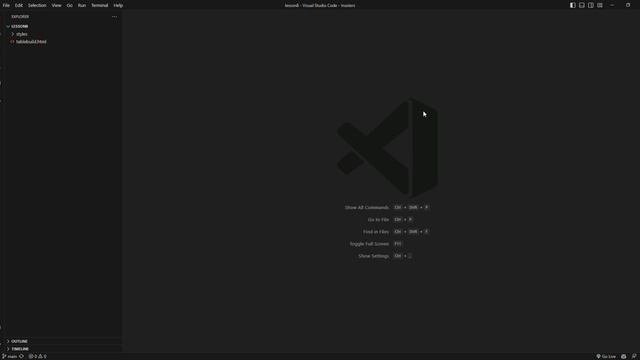The height and width of the screenshot is (360, 640).
Task: Click the Toggle Full Screen shortcut hint
Action: (376, 244)
